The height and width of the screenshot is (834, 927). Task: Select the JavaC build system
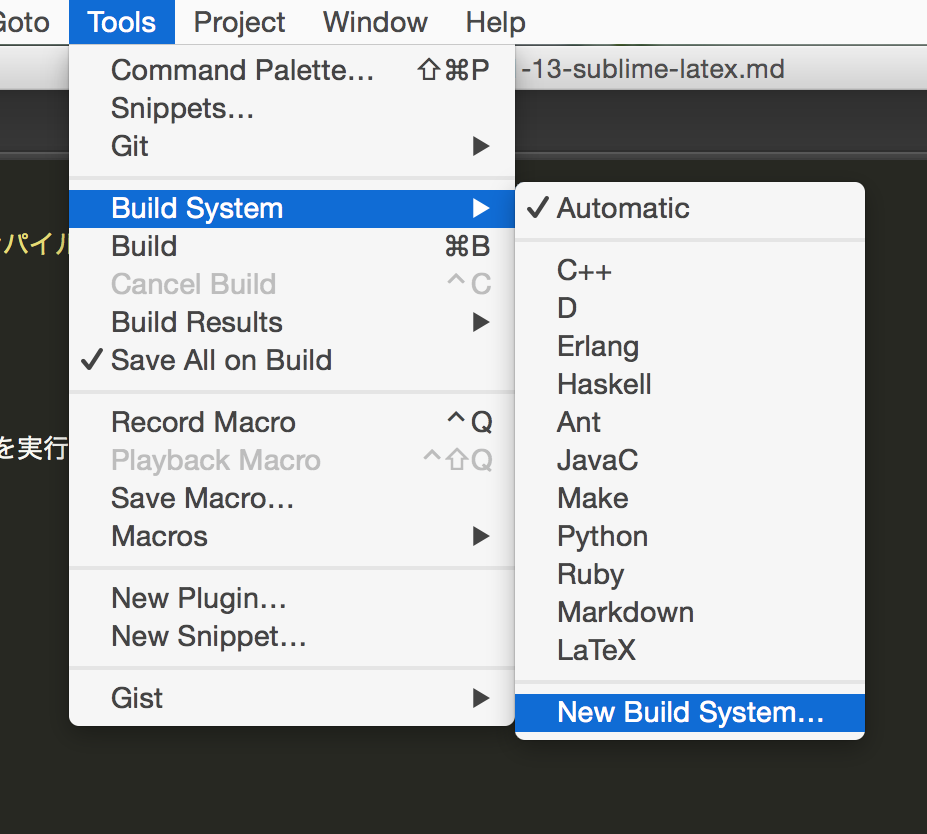point(689,460)
